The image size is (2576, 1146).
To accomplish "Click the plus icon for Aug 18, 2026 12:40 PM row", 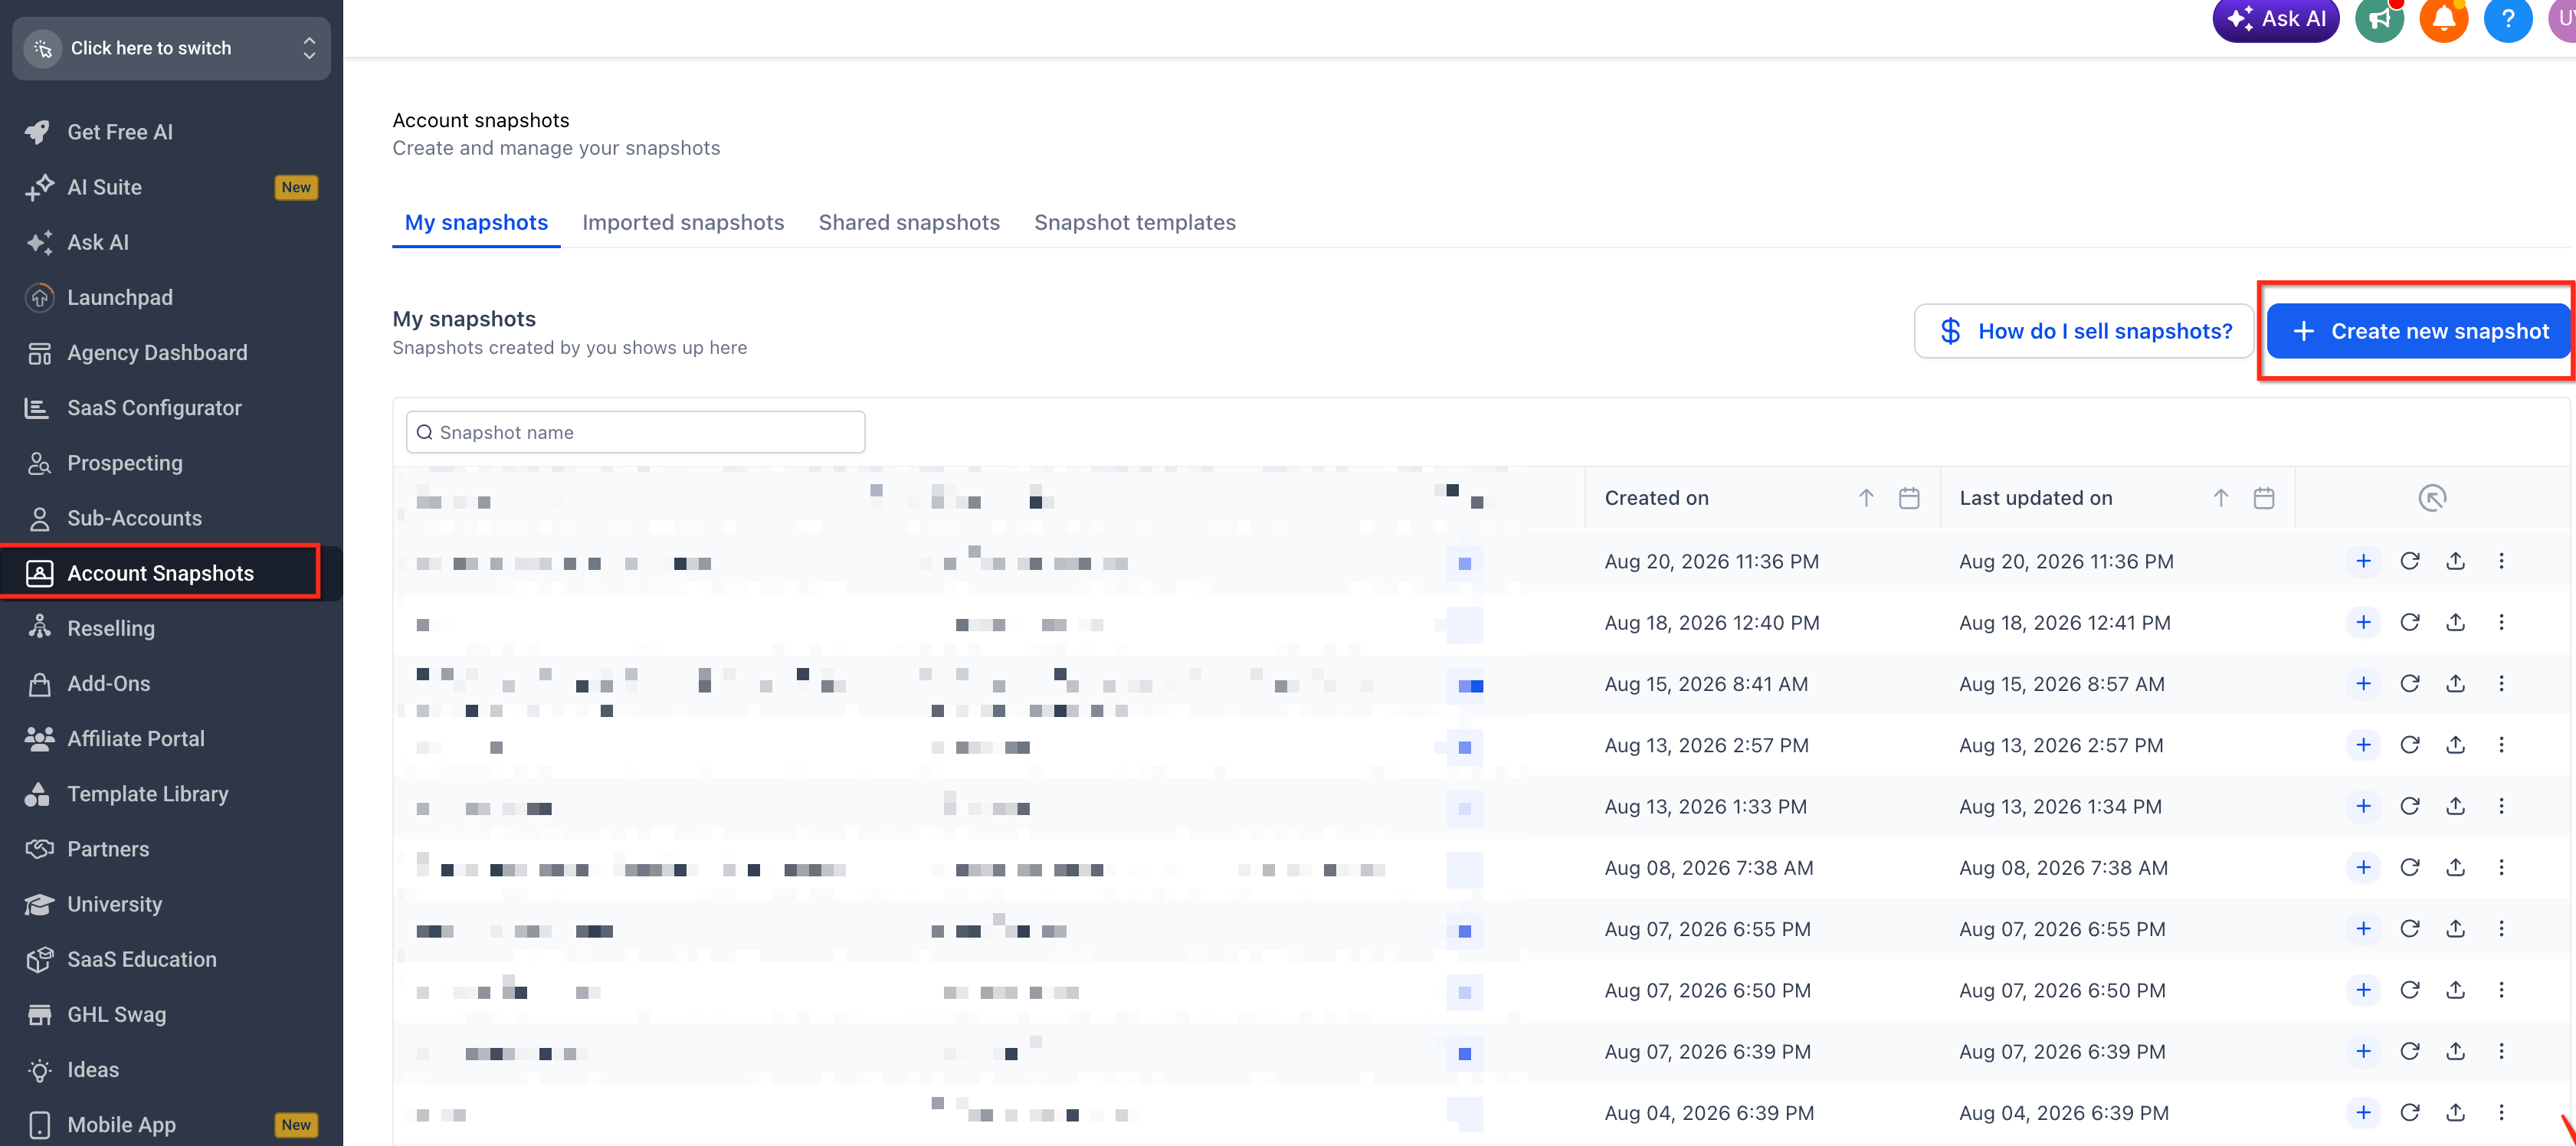I will pos(2363,622).
